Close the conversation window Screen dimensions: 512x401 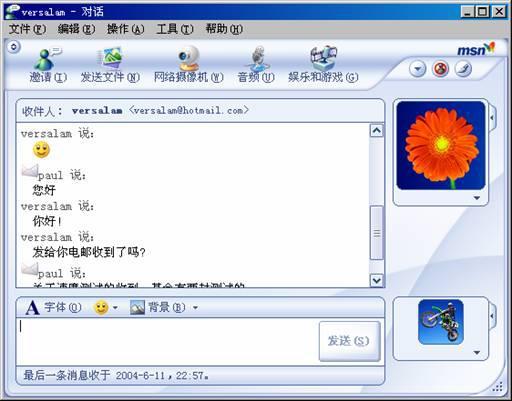click(499, 12)
